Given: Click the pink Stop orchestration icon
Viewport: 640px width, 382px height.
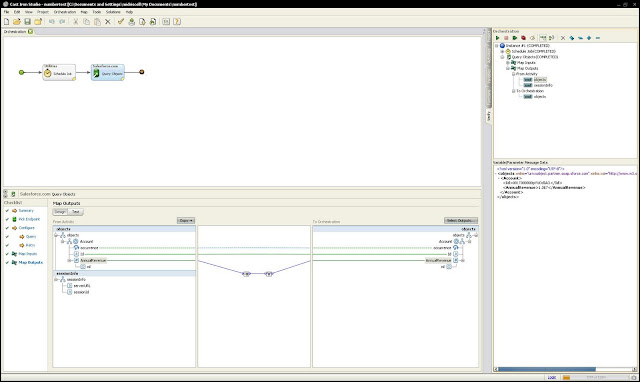Looking at the screenshot, I should (506, 38).
